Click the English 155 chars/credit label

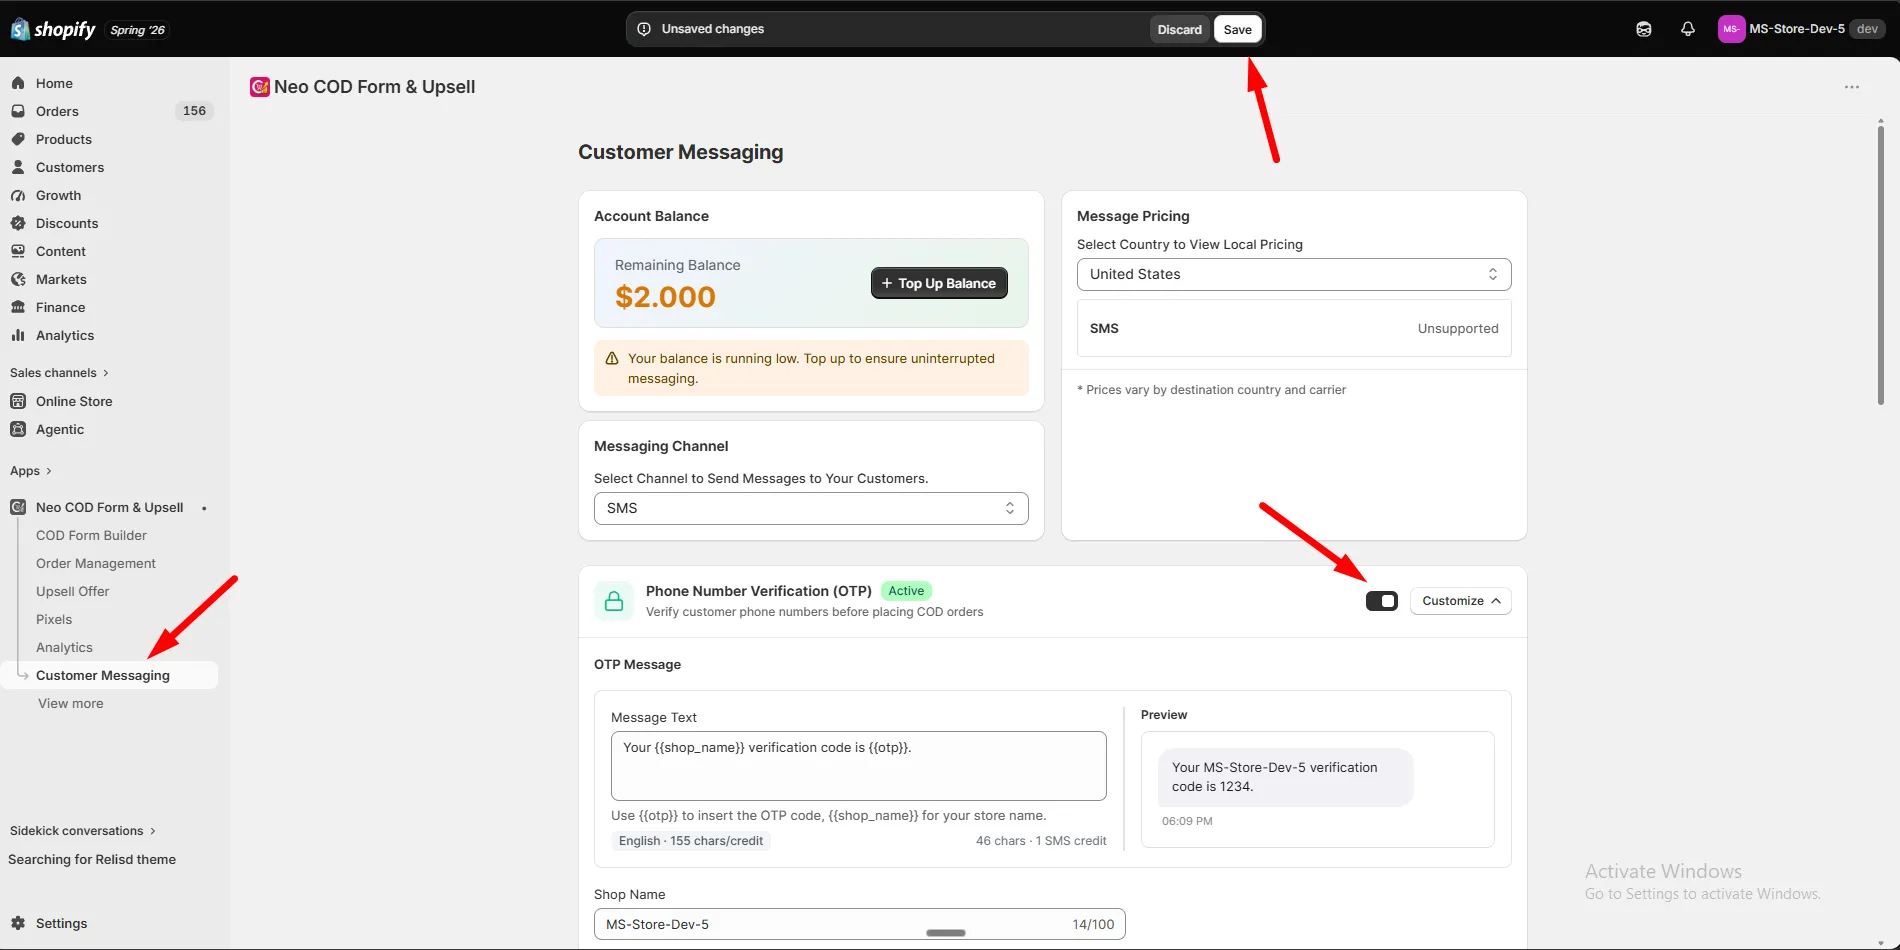pyautogui.click(x=691, y=841)
